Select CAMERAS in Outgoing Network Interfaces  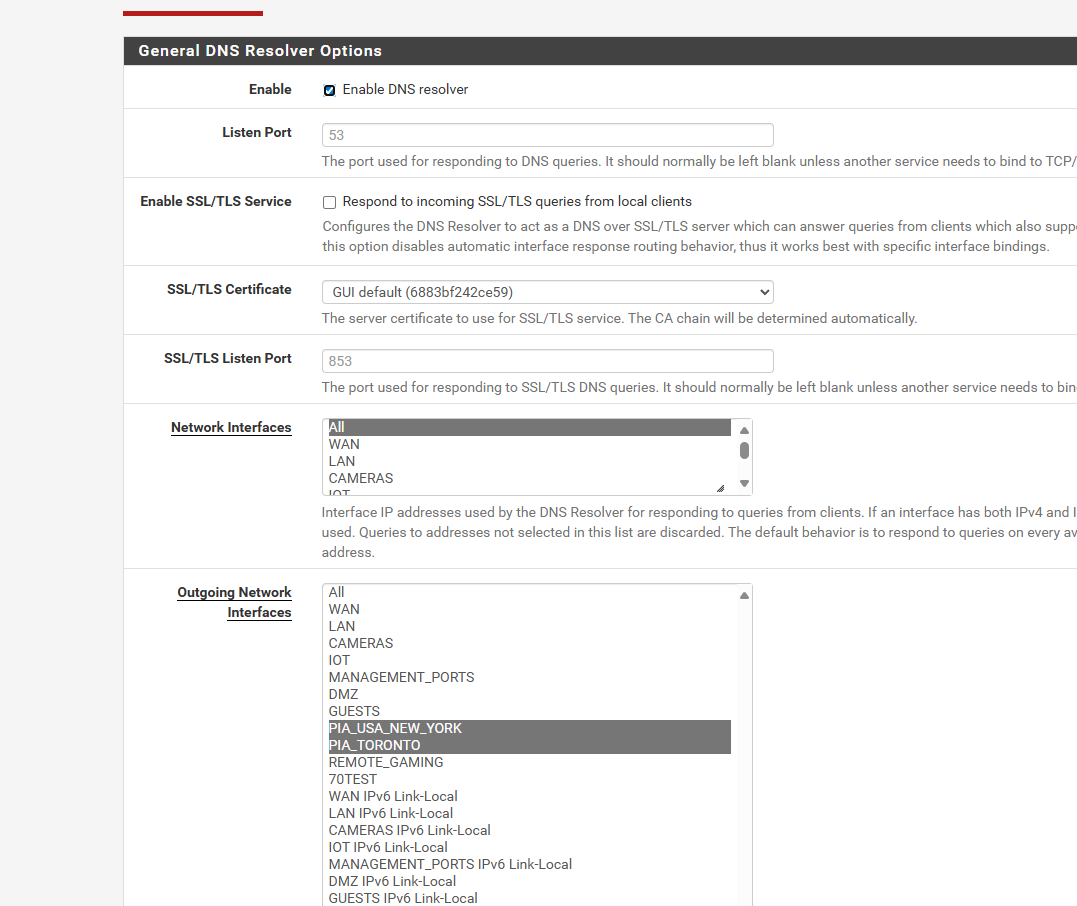[530, 644]
